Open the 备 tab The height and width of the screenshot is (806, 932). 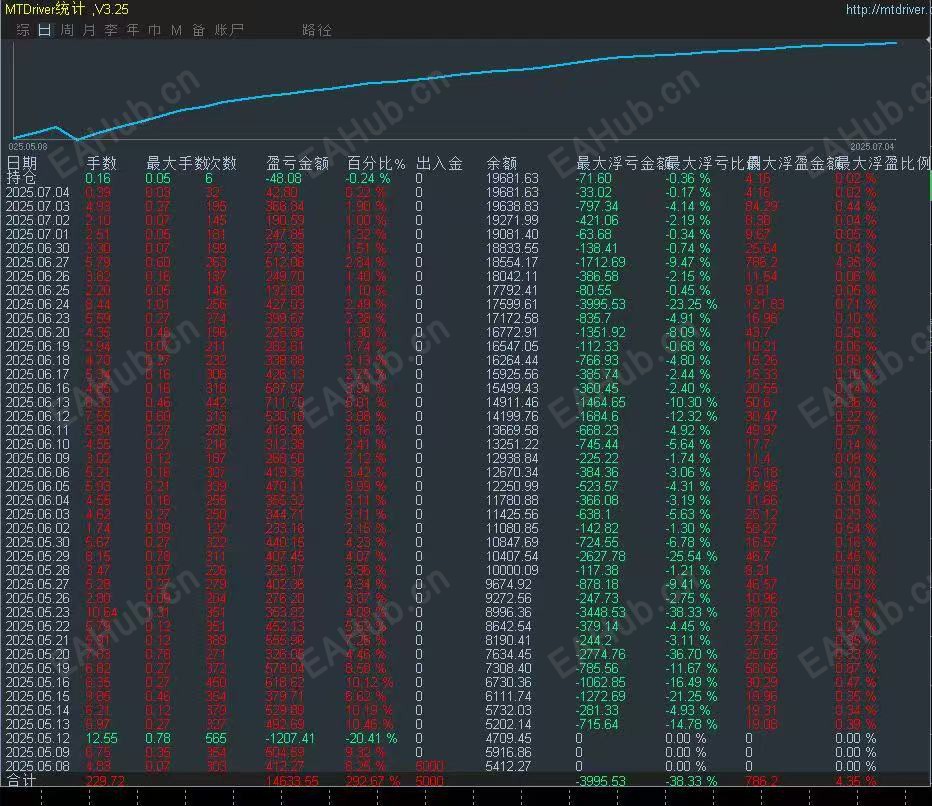pos(199,30)
